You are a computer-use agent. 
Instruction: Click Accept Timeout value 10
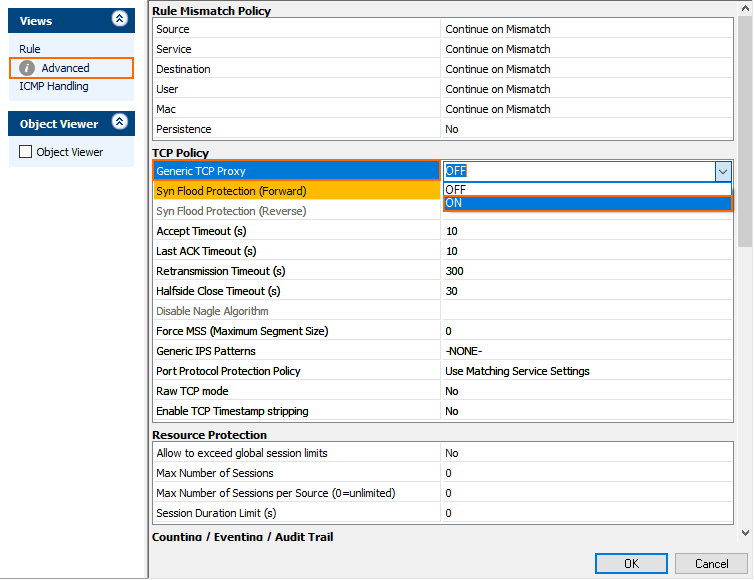click(452, 231)
